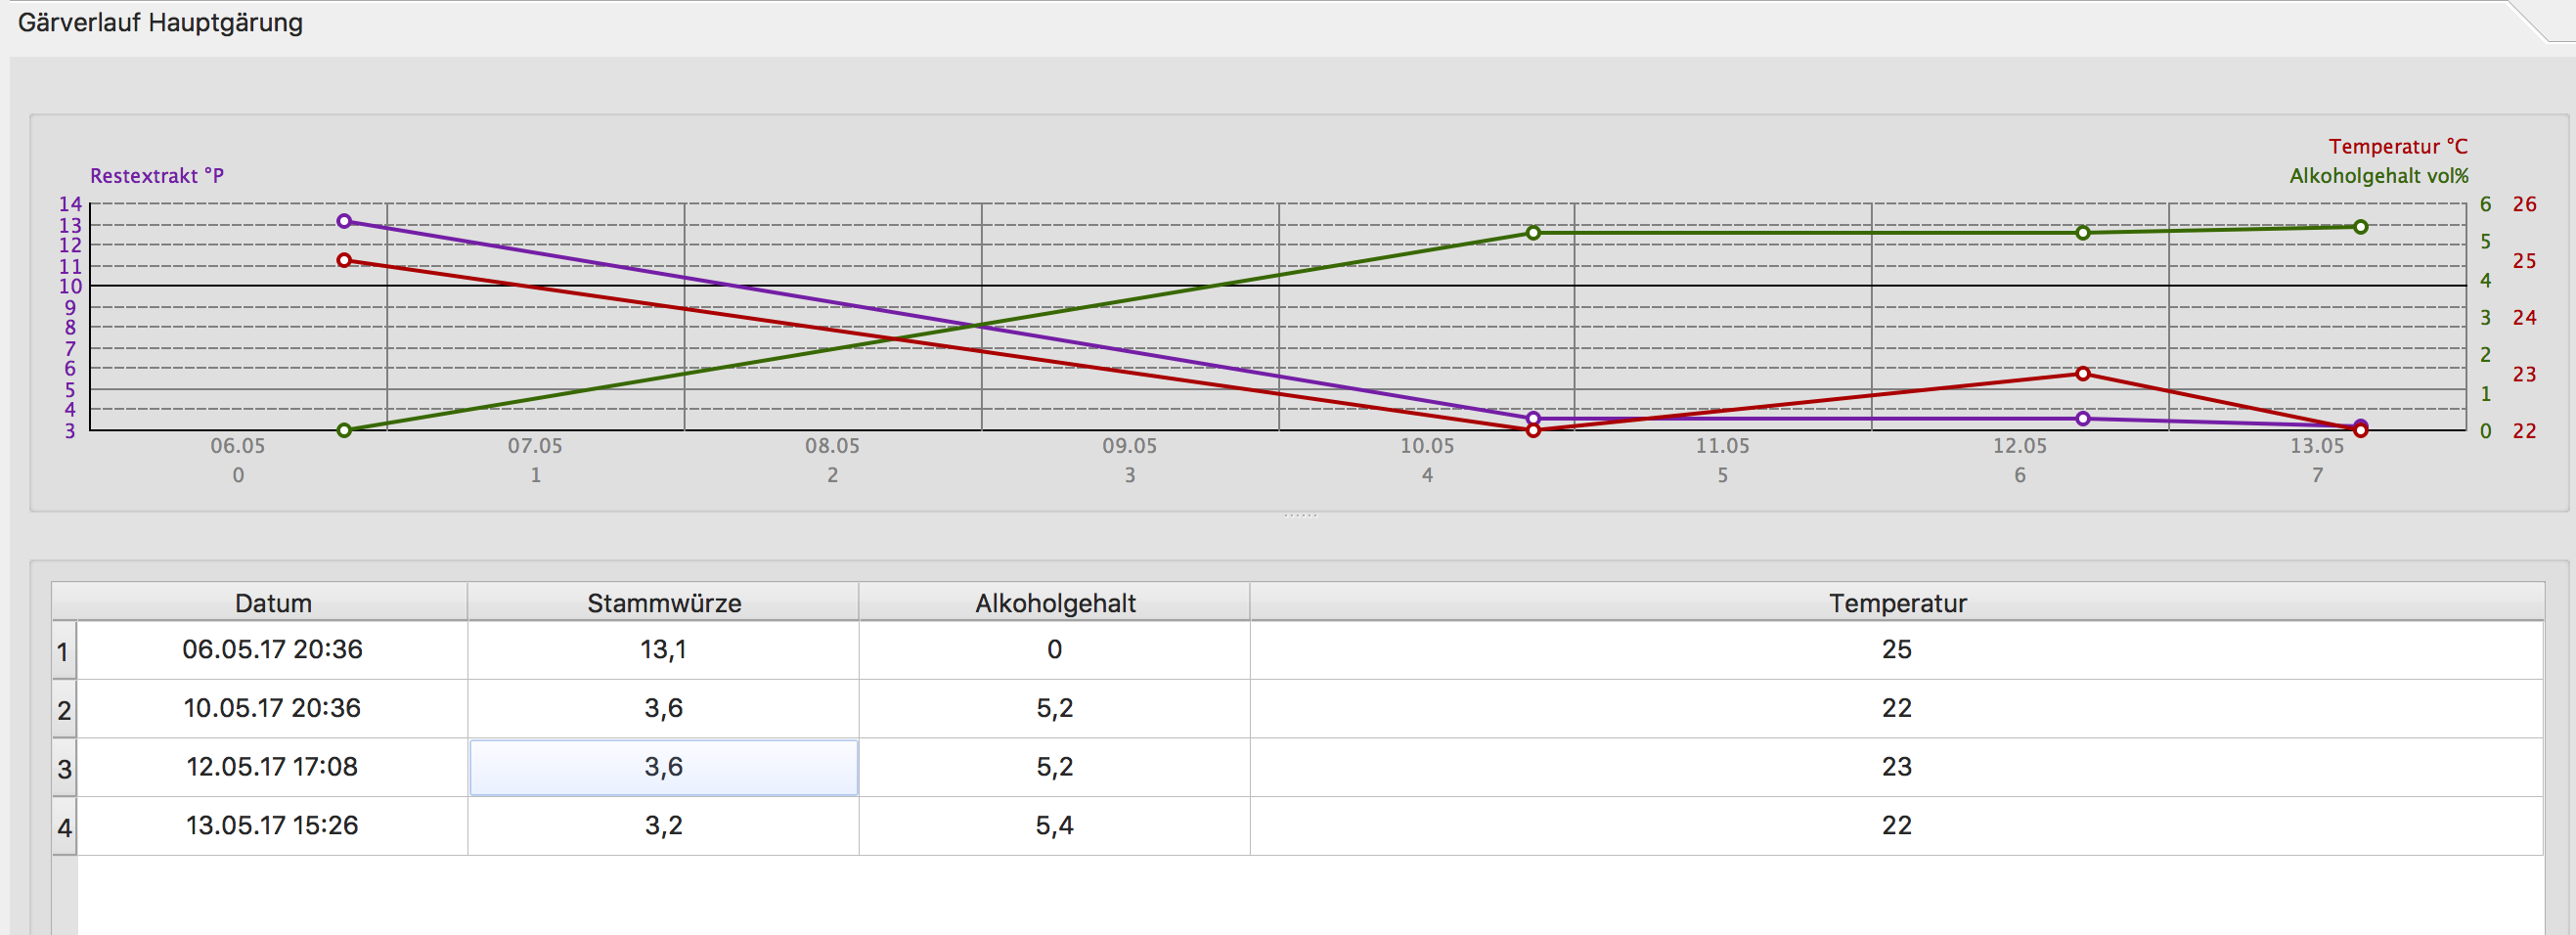Image resolution: width=2576 pixels, height=935 pixels.
Task: Select the date cell 13.05.17 15:26
Action: [x=272, y=826]
